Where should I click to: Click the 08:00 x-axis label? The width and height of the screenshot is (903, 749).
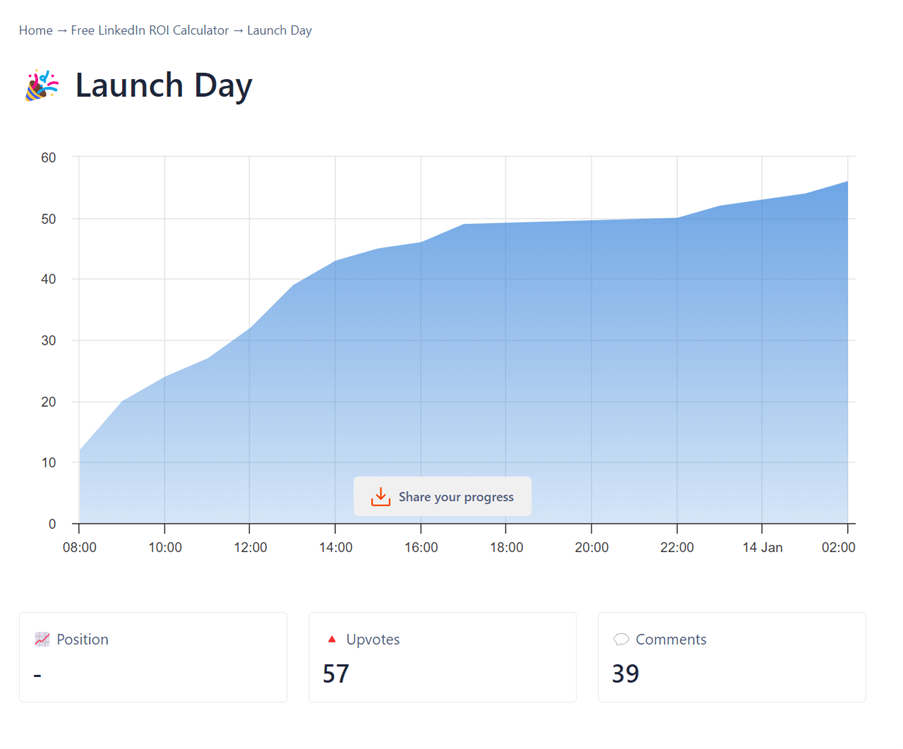coord(79,548)
